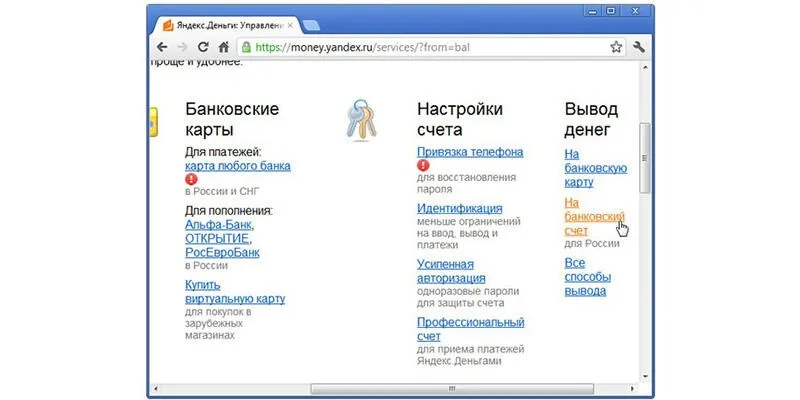Click the horizontal scrollbar right arrow

pyautogui.click(x=633, y=389)
